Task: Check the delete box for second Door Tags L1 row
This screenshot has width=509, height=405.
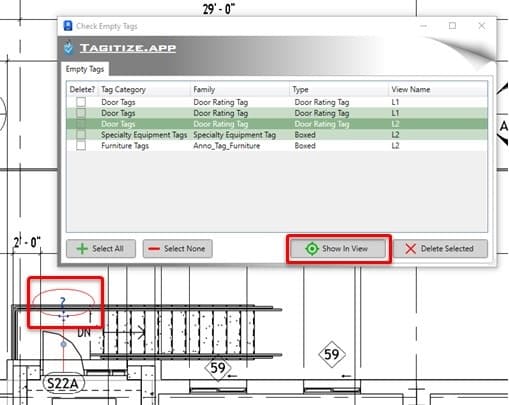Action: pos(81,113)
